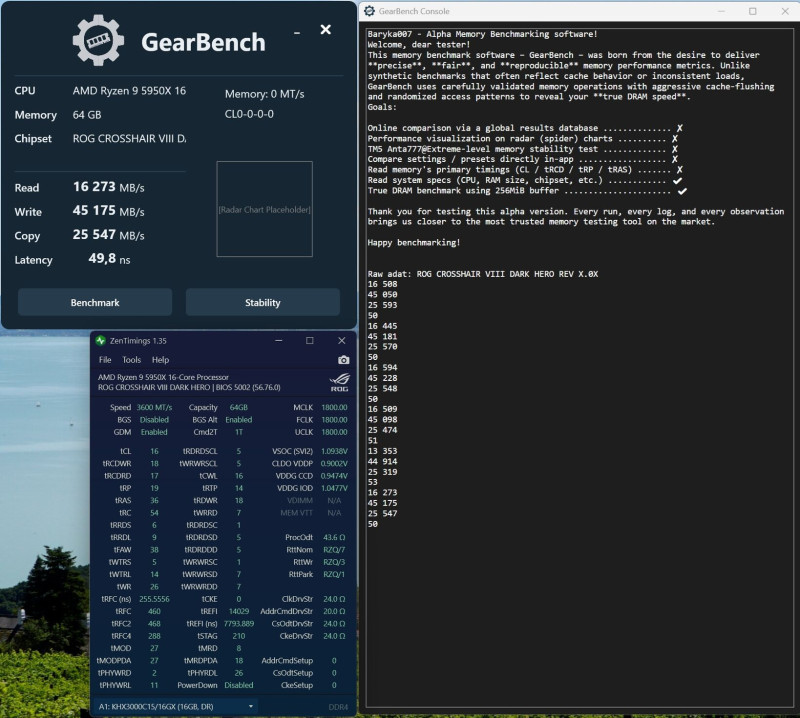Click the Memory: 0 MT/s text
Viewport: 800px width, 718px height.
264,94
